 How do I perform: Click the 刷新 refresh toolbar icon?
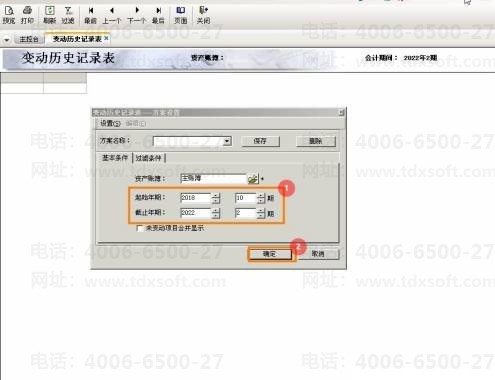click(x=49, y=15)
